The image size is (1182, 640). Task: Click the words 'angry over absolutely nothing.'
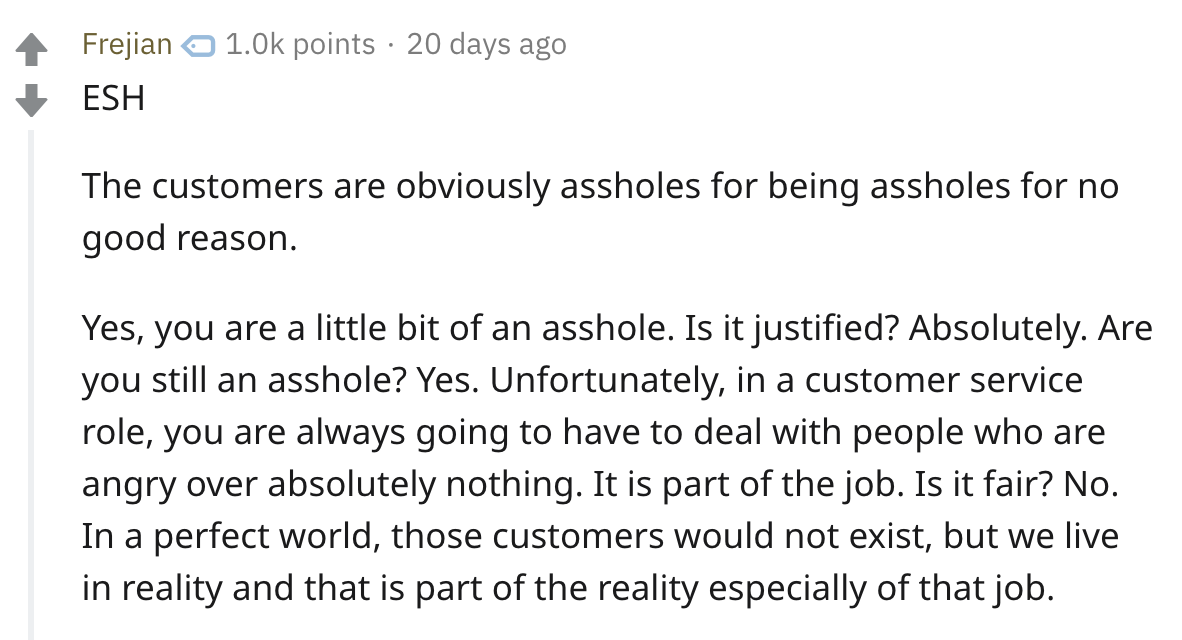[332, 485]
